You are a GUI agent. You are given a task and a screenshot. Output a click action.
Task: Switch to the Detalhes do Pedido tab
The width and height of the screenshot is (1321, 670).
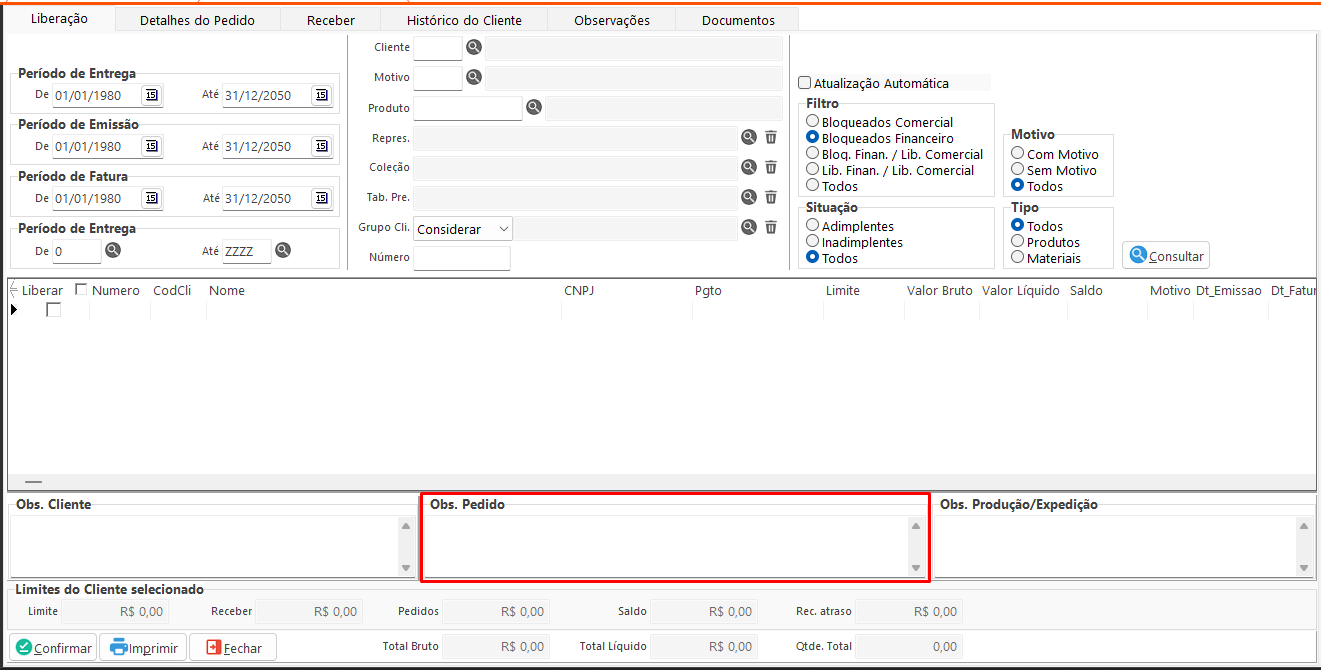click(x=197, y=20)
